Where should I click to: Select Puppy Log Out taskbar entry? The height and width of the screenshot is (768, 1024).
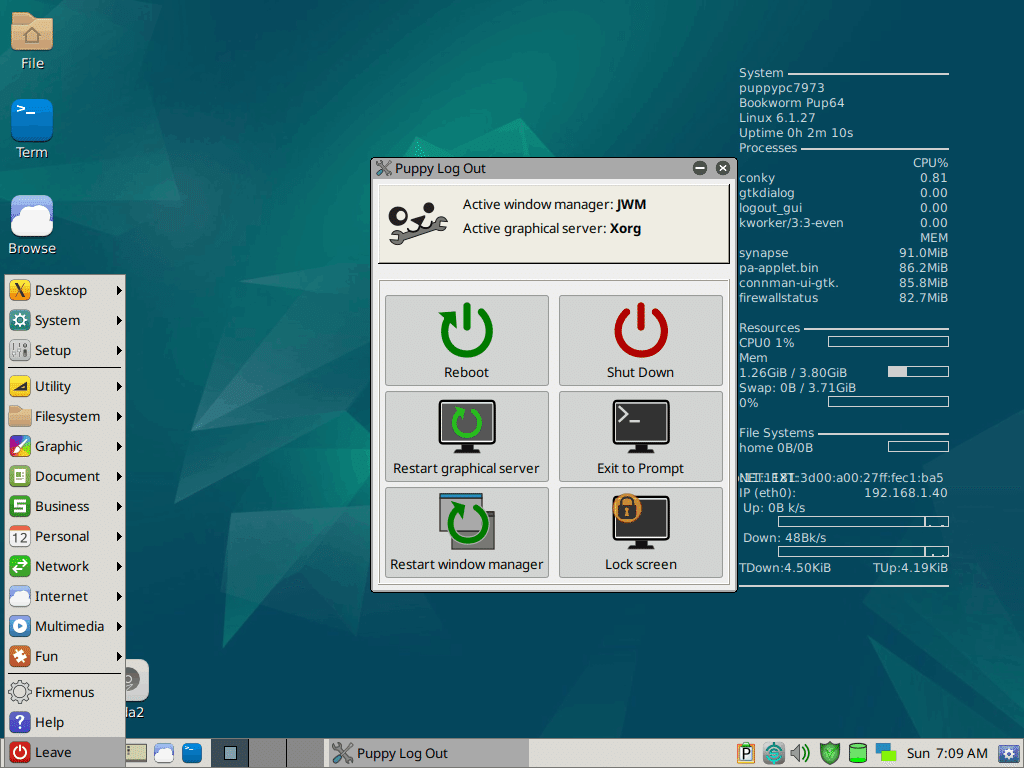coord(427,753)
